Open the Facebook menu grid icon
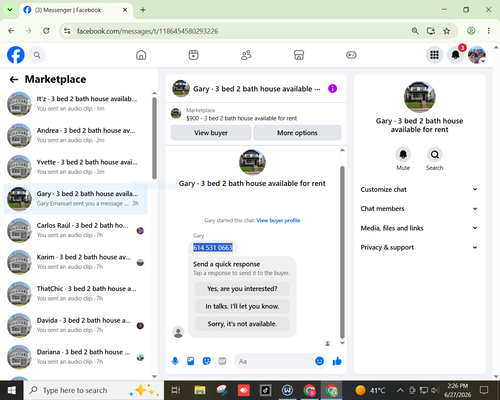500x400 pixels. [x=434, y=55]
